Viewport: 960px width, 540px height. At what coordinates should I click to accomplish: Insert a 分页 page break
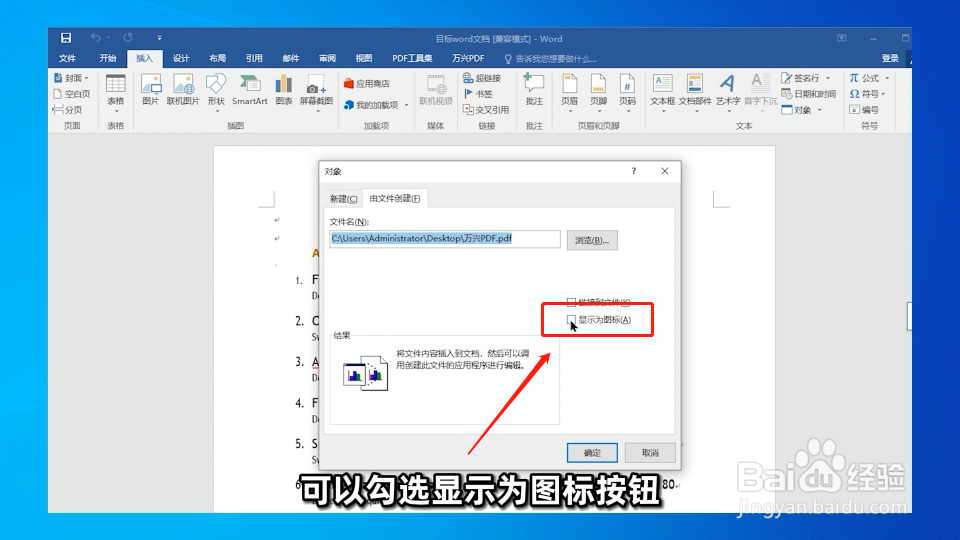67,110
